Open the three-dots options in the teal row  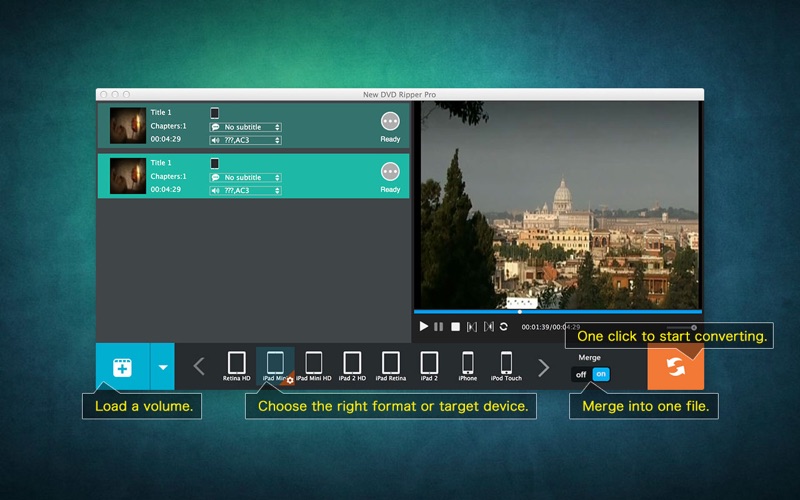click(x=390, y=172)
